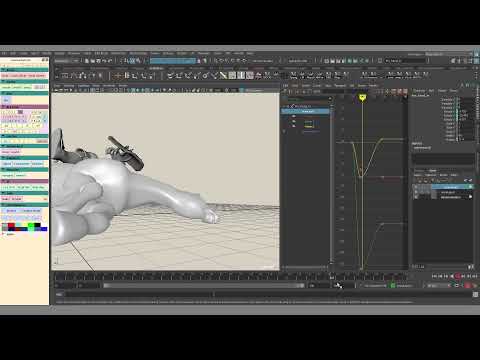This screenshot has width=480, height=360.
Task: Open Channel Box Channels menu
Action: click(419, 91)
